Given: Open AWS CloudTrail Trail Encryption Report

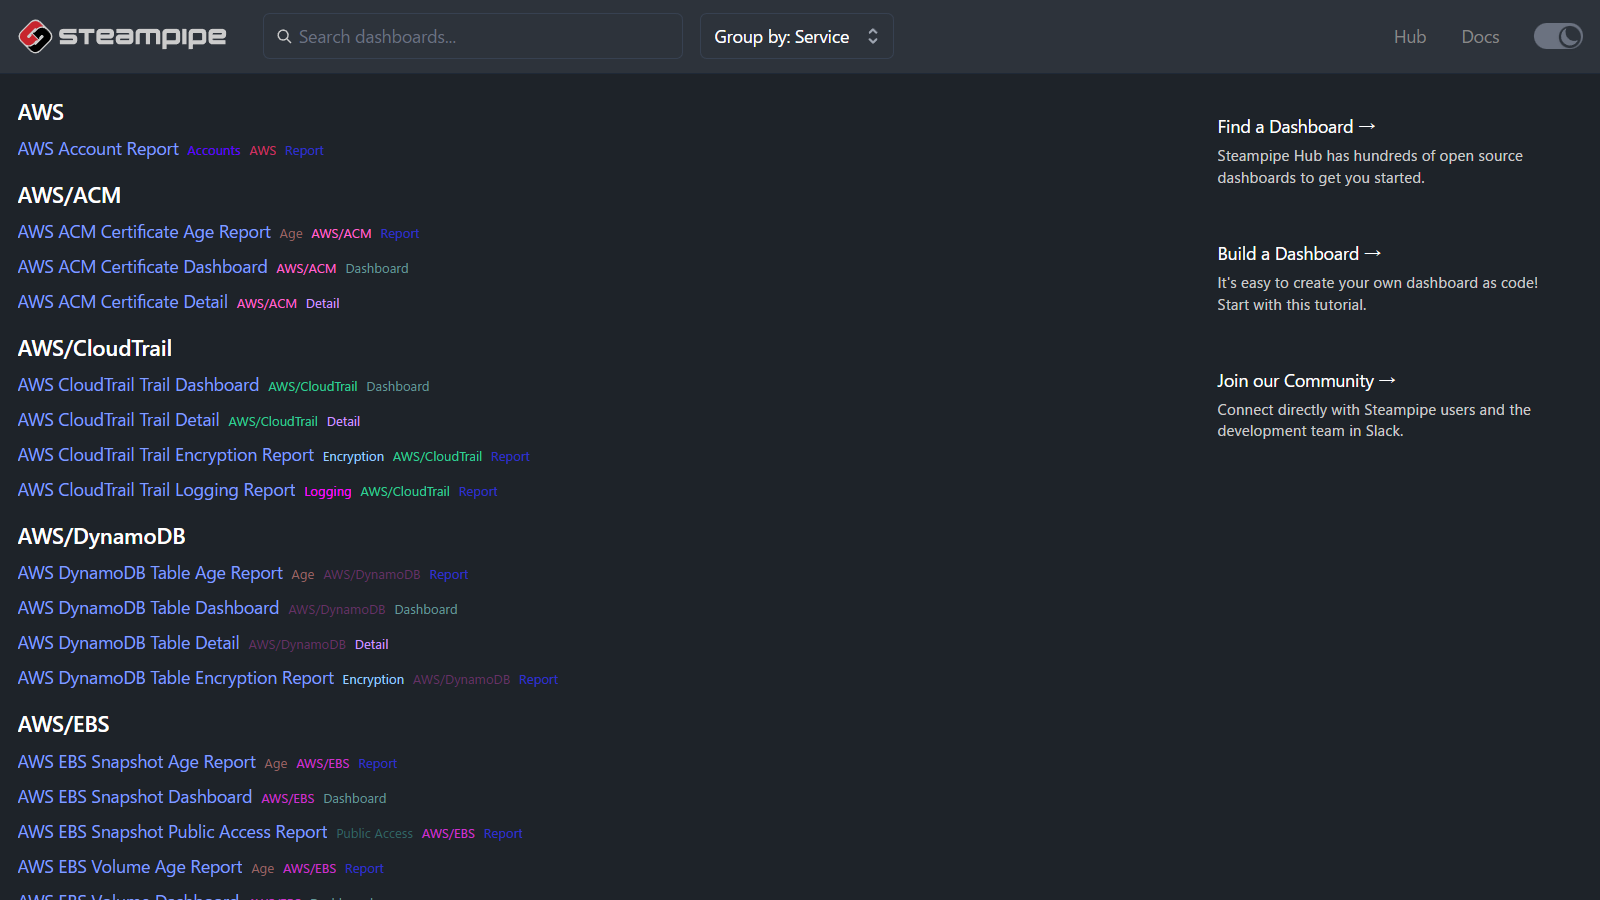Looking at the screenshot, I should tap(166, 455).
